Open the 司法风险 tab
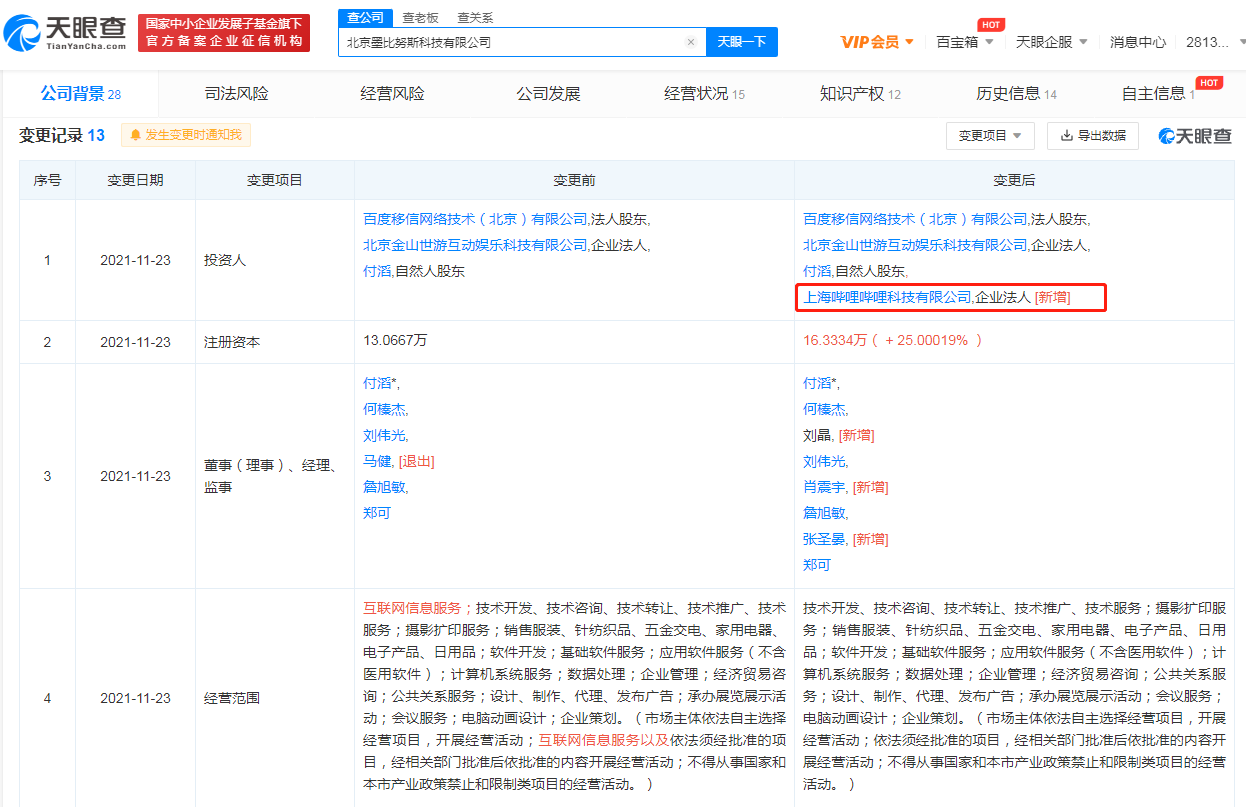Viewport: 1246px width, 807px height. pos(237,94)
